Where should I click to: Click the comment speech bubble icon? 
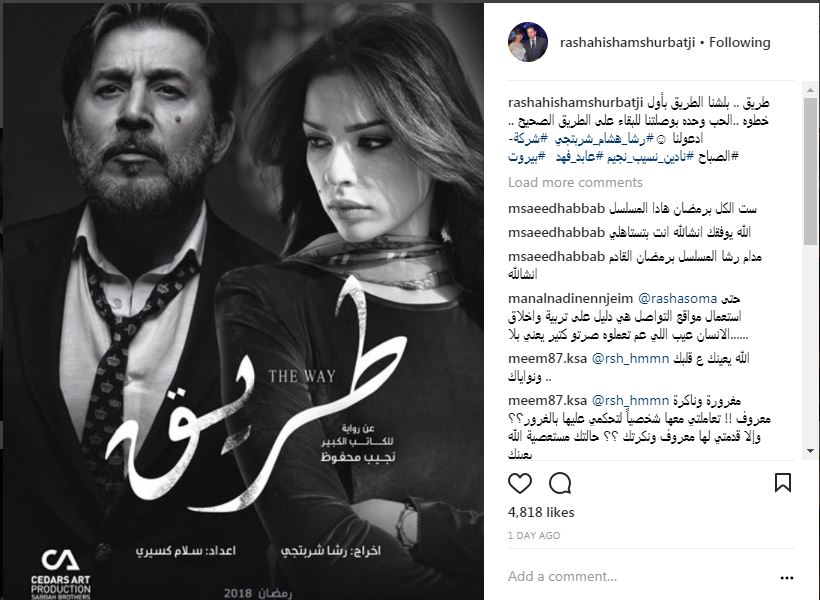(x=560, y=483)
